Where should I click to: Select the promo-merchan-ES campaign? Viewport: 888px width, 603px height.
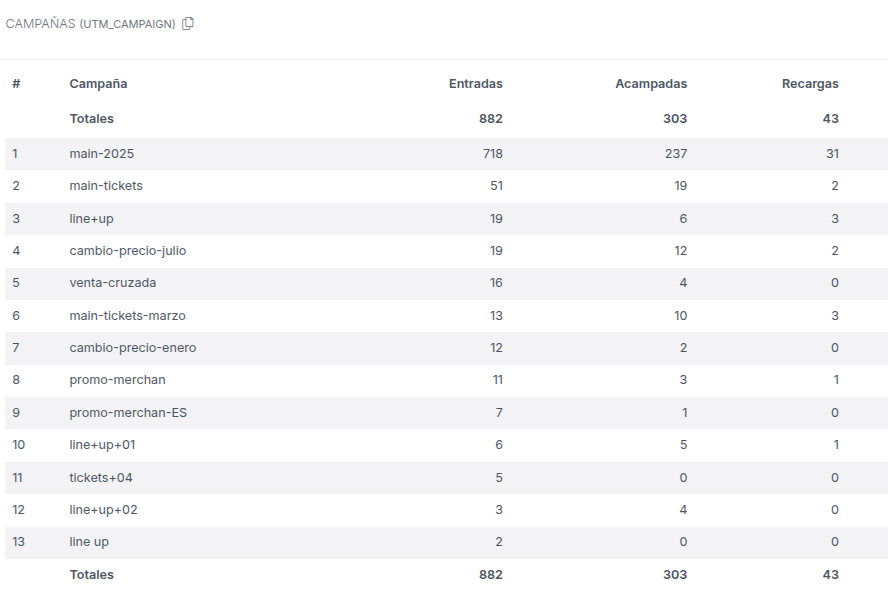128,413
